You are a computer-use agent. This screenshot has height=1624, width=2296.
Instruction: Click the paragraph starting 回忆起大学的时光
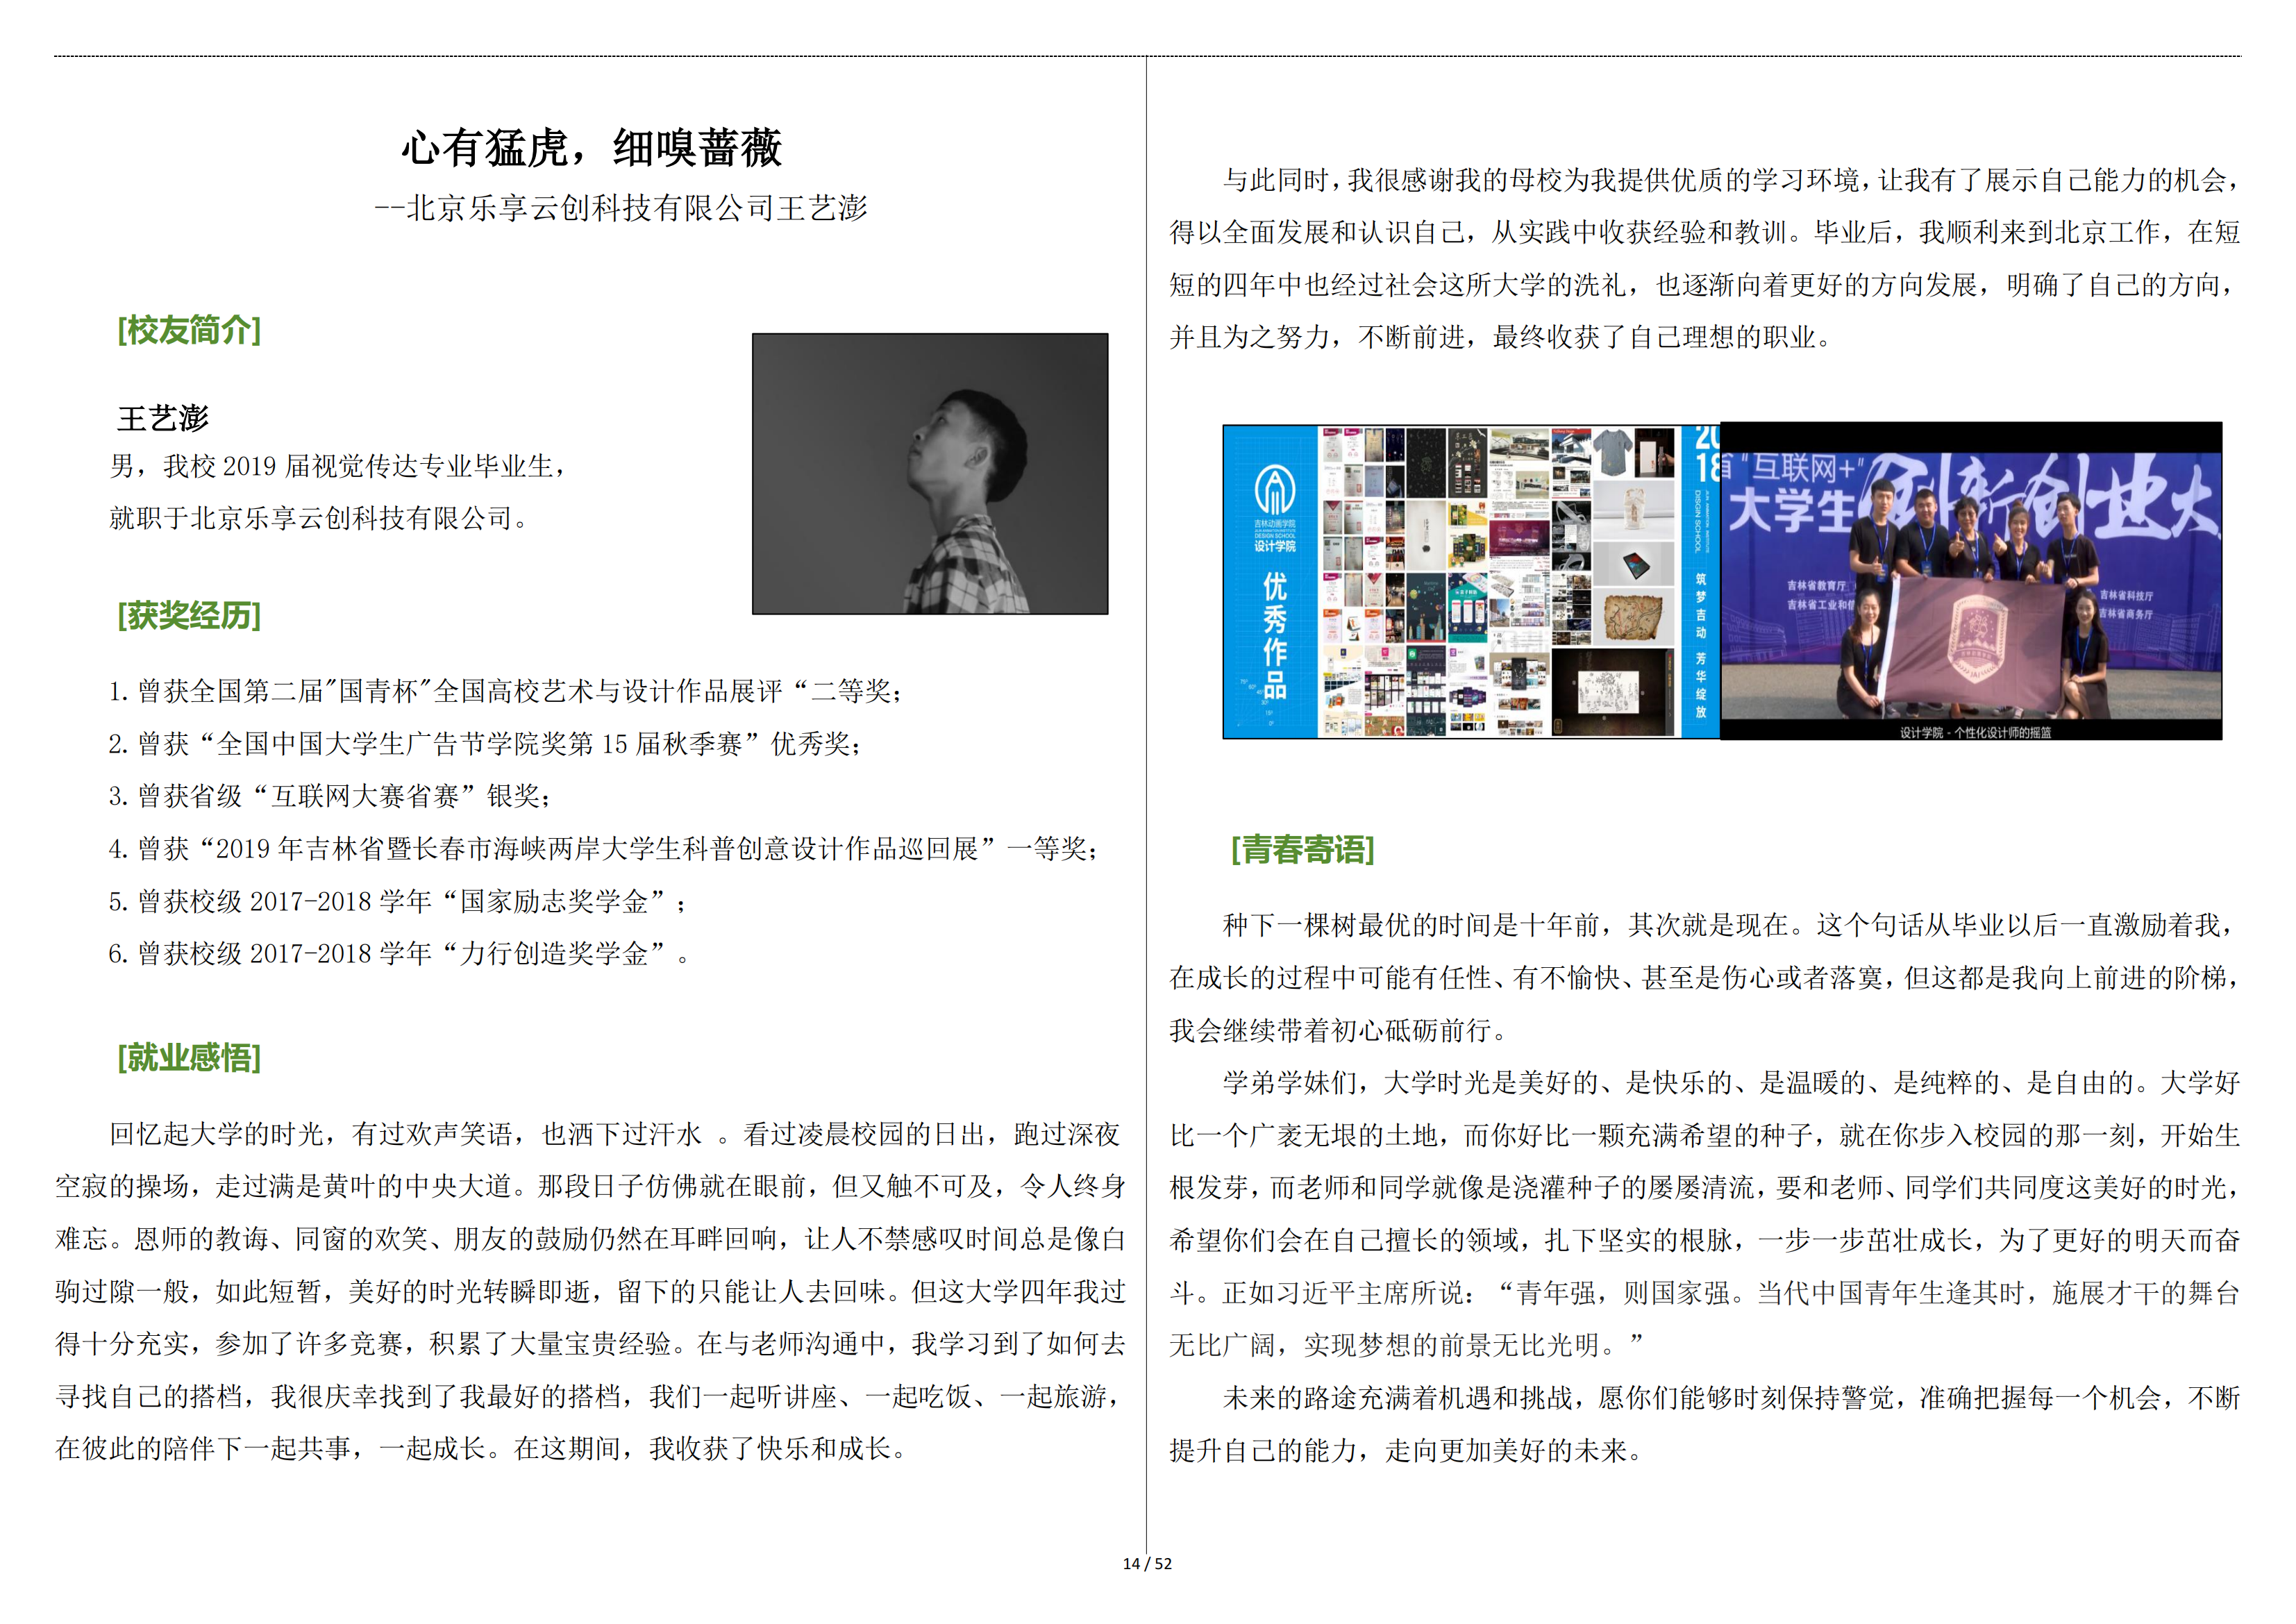(590, 1291)
